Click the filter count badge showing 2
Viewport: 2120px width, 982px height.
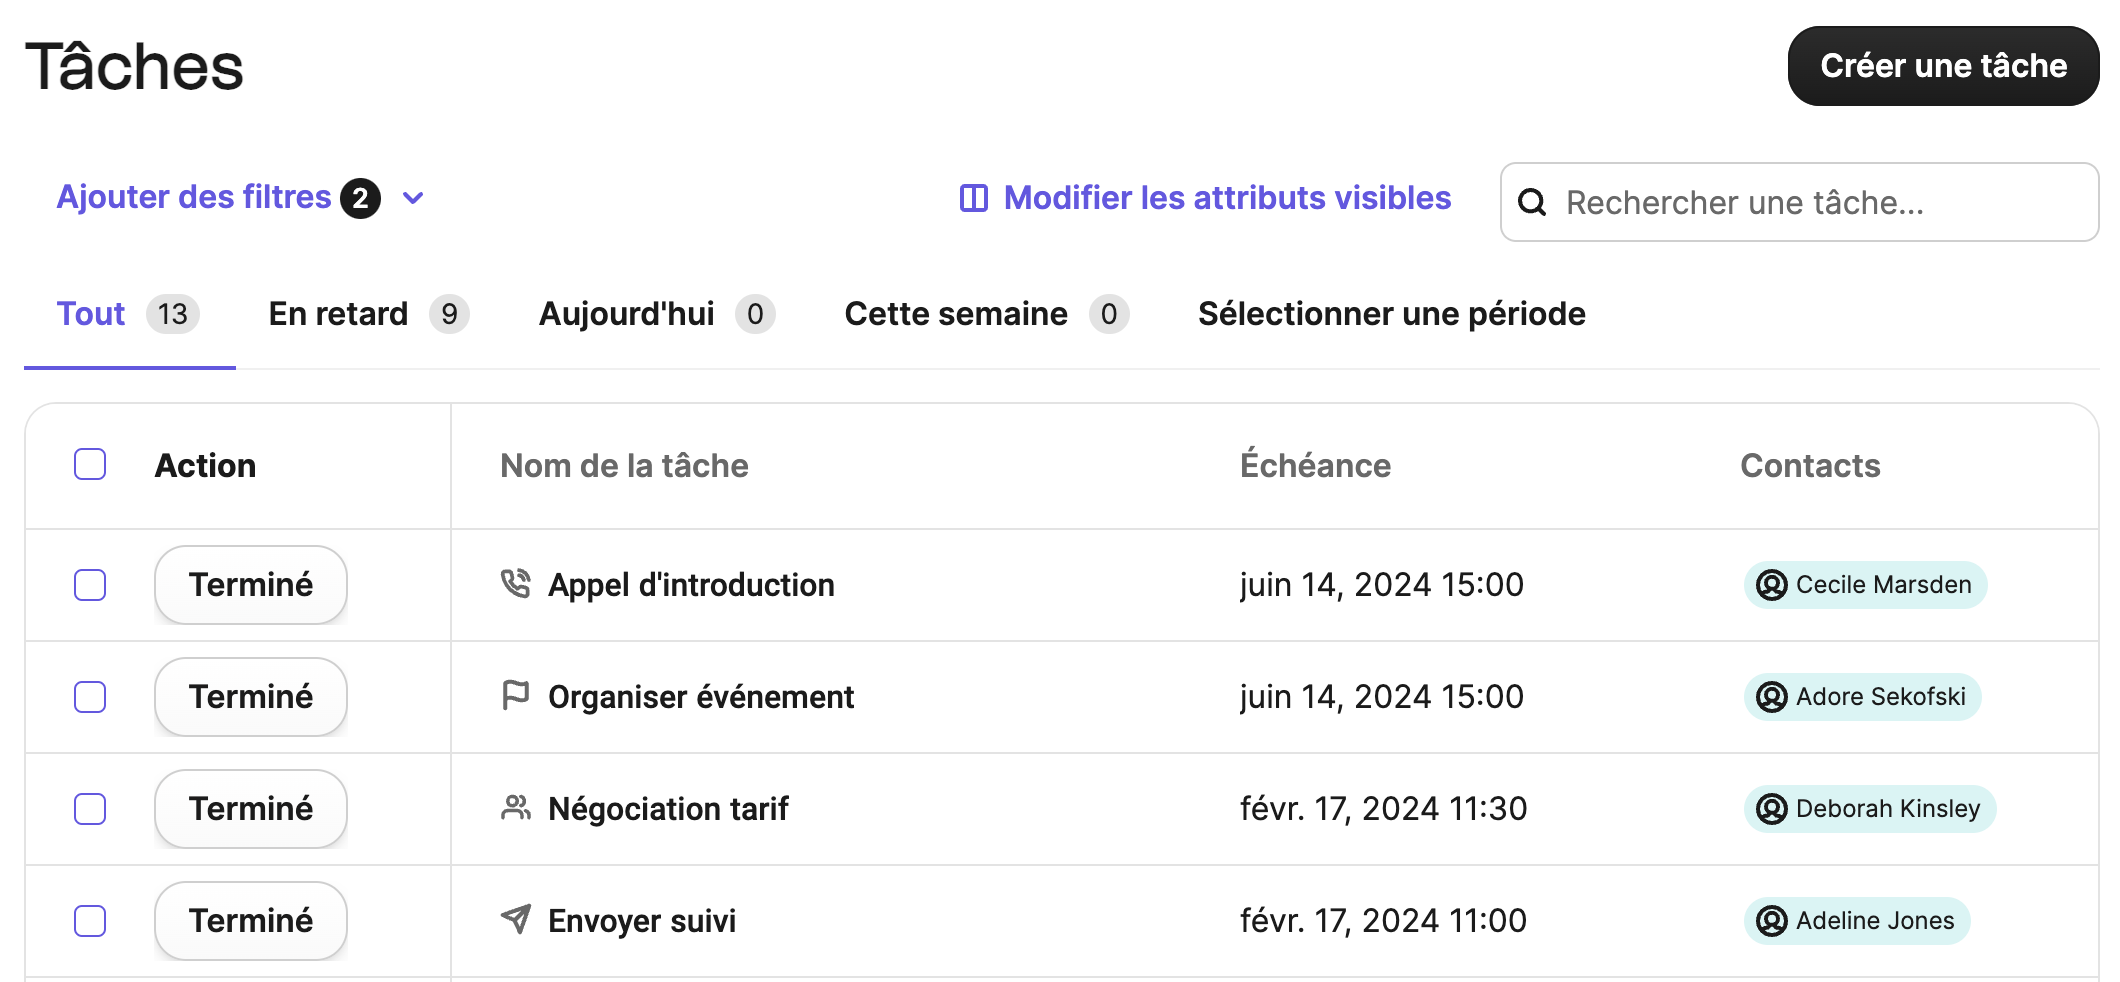tap(362, 197)
